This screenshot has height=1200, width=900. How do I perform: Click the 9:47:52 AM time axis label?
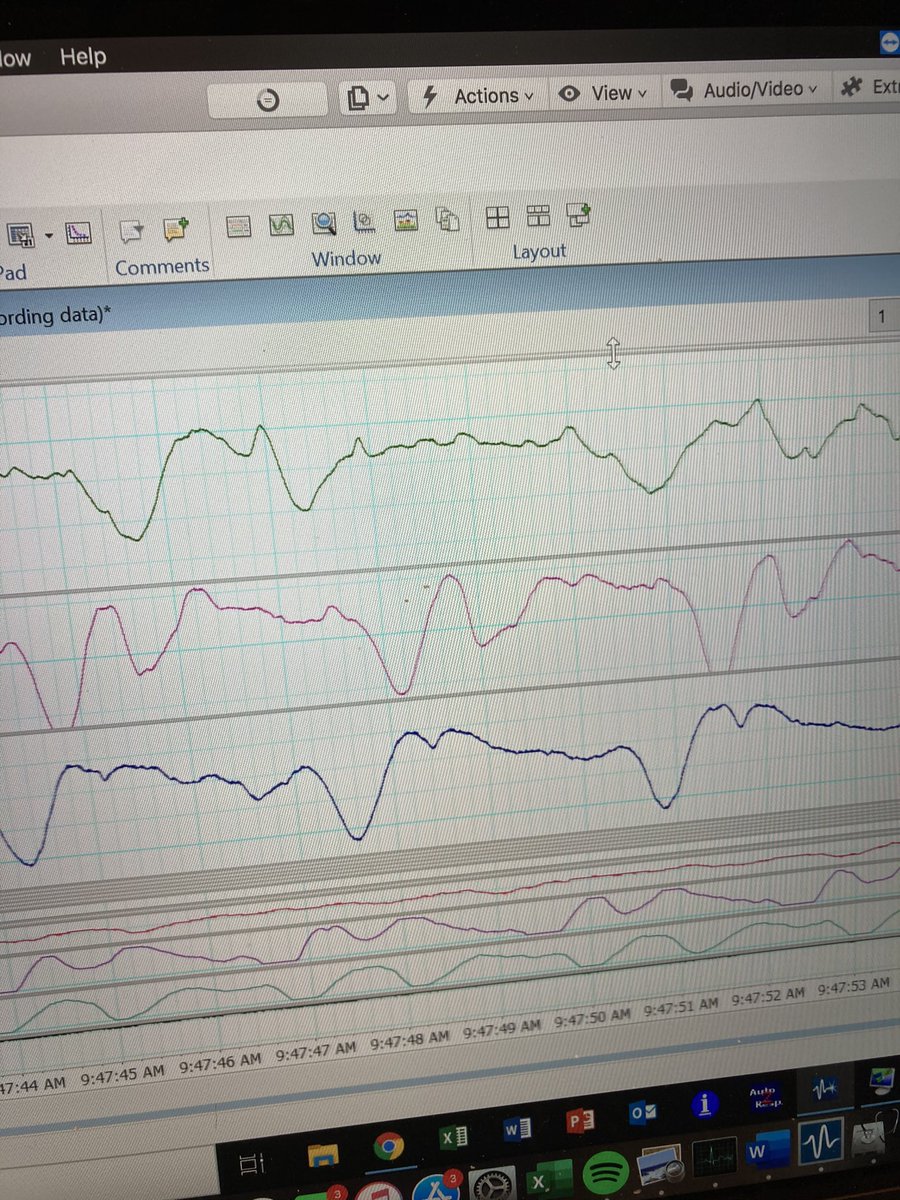[767, 997]
